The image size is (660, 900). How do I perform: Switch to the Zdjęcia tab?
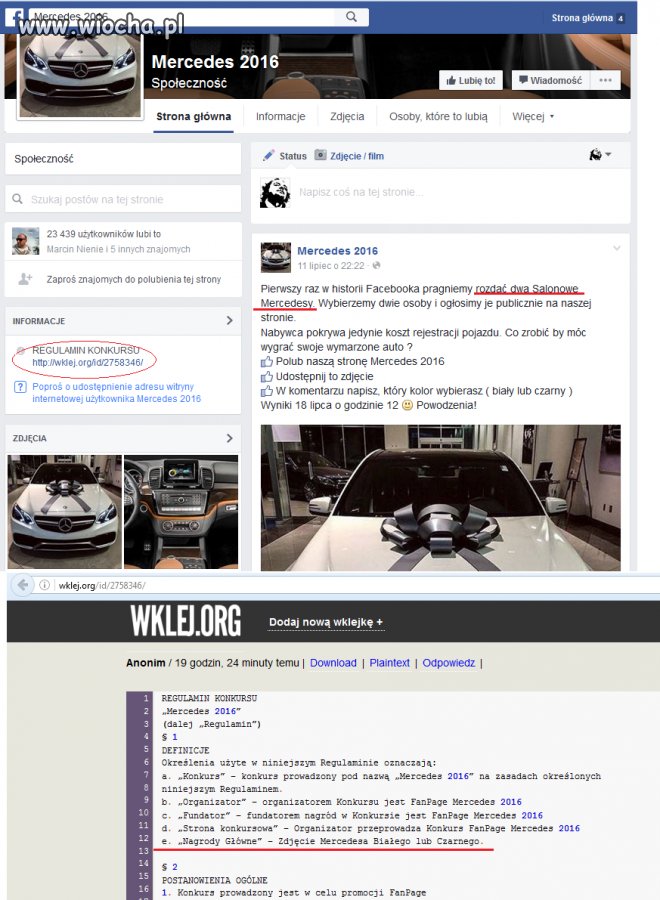pyautogui.click(x=347, y=117)
